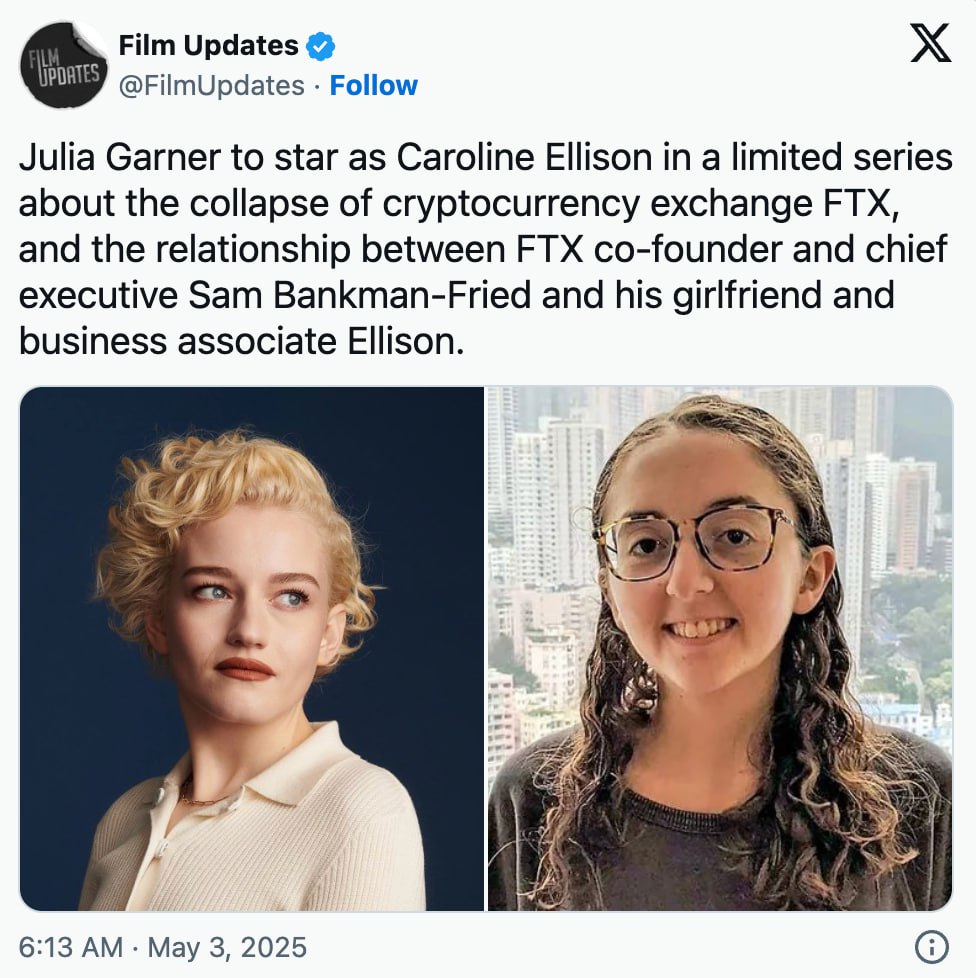The height and width of the screenshot is (978, 976).
Task: Click the tortoiseshell glasses in right photo
Action: coord(695,541)
